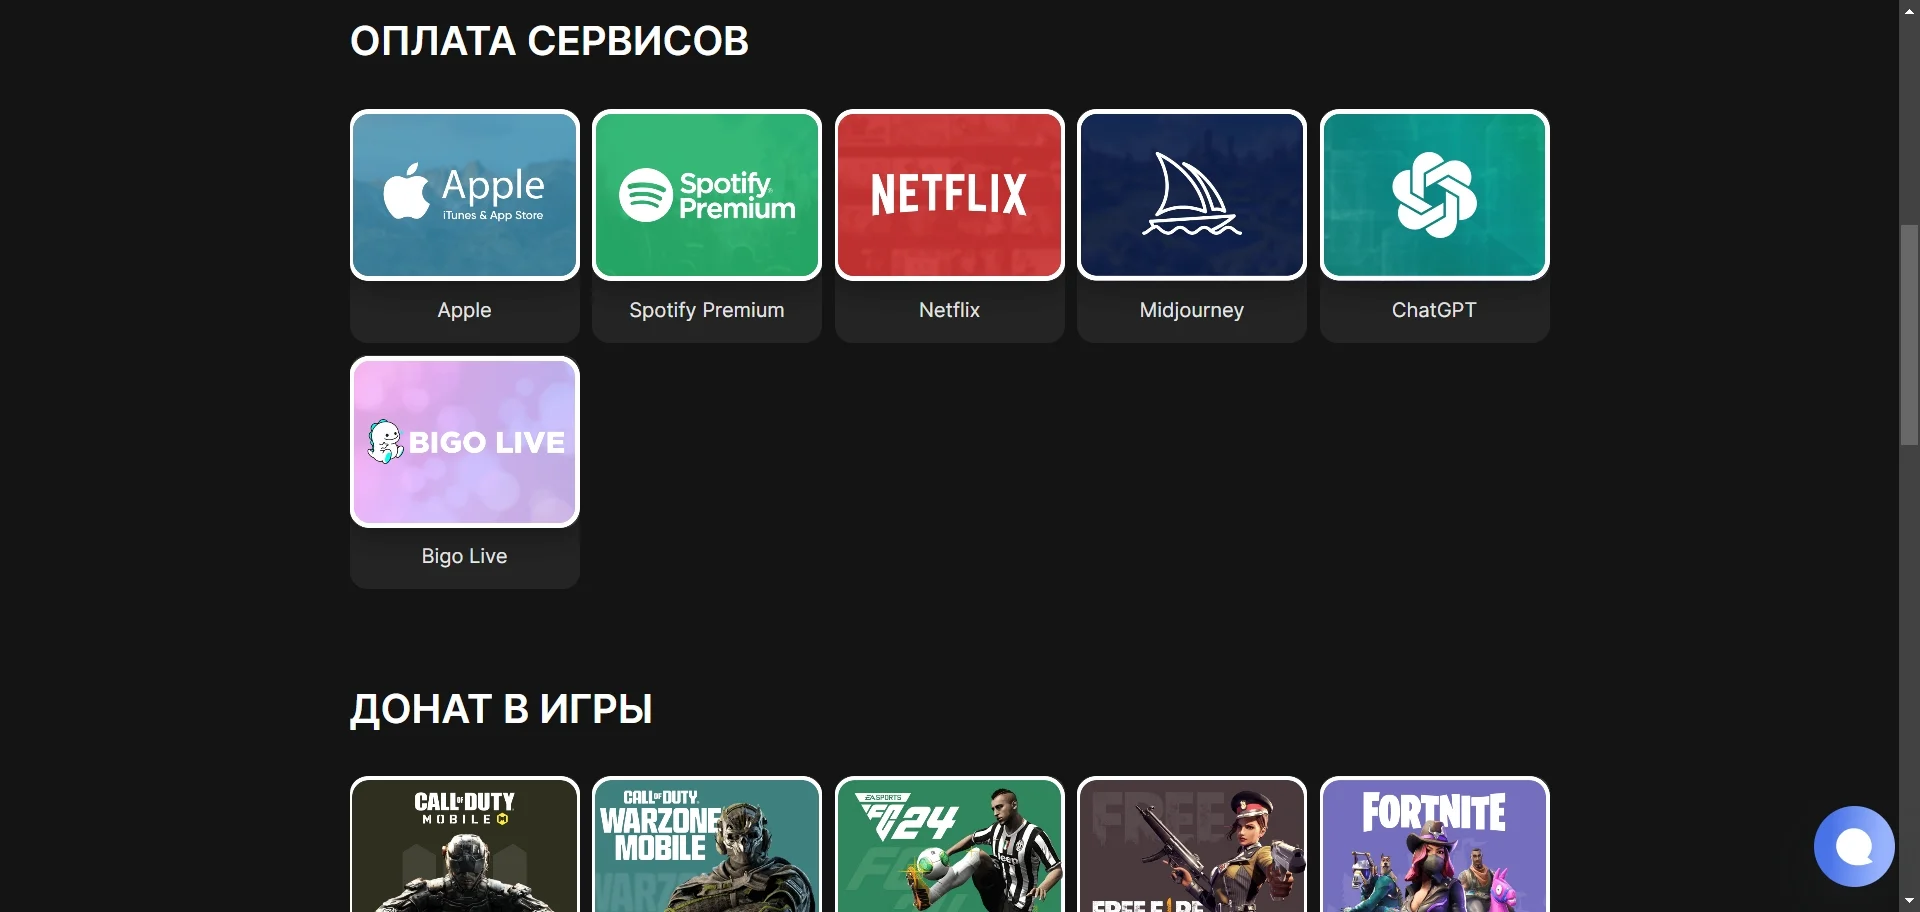Click the Apple label under the card
The width and height of the screenshot is (1920, 912).
coord(465,310)
